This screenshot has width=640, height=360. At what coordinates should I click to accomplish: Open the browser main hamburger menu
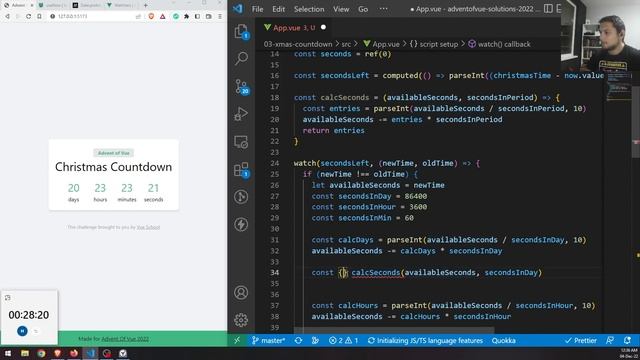pos(220,16)
